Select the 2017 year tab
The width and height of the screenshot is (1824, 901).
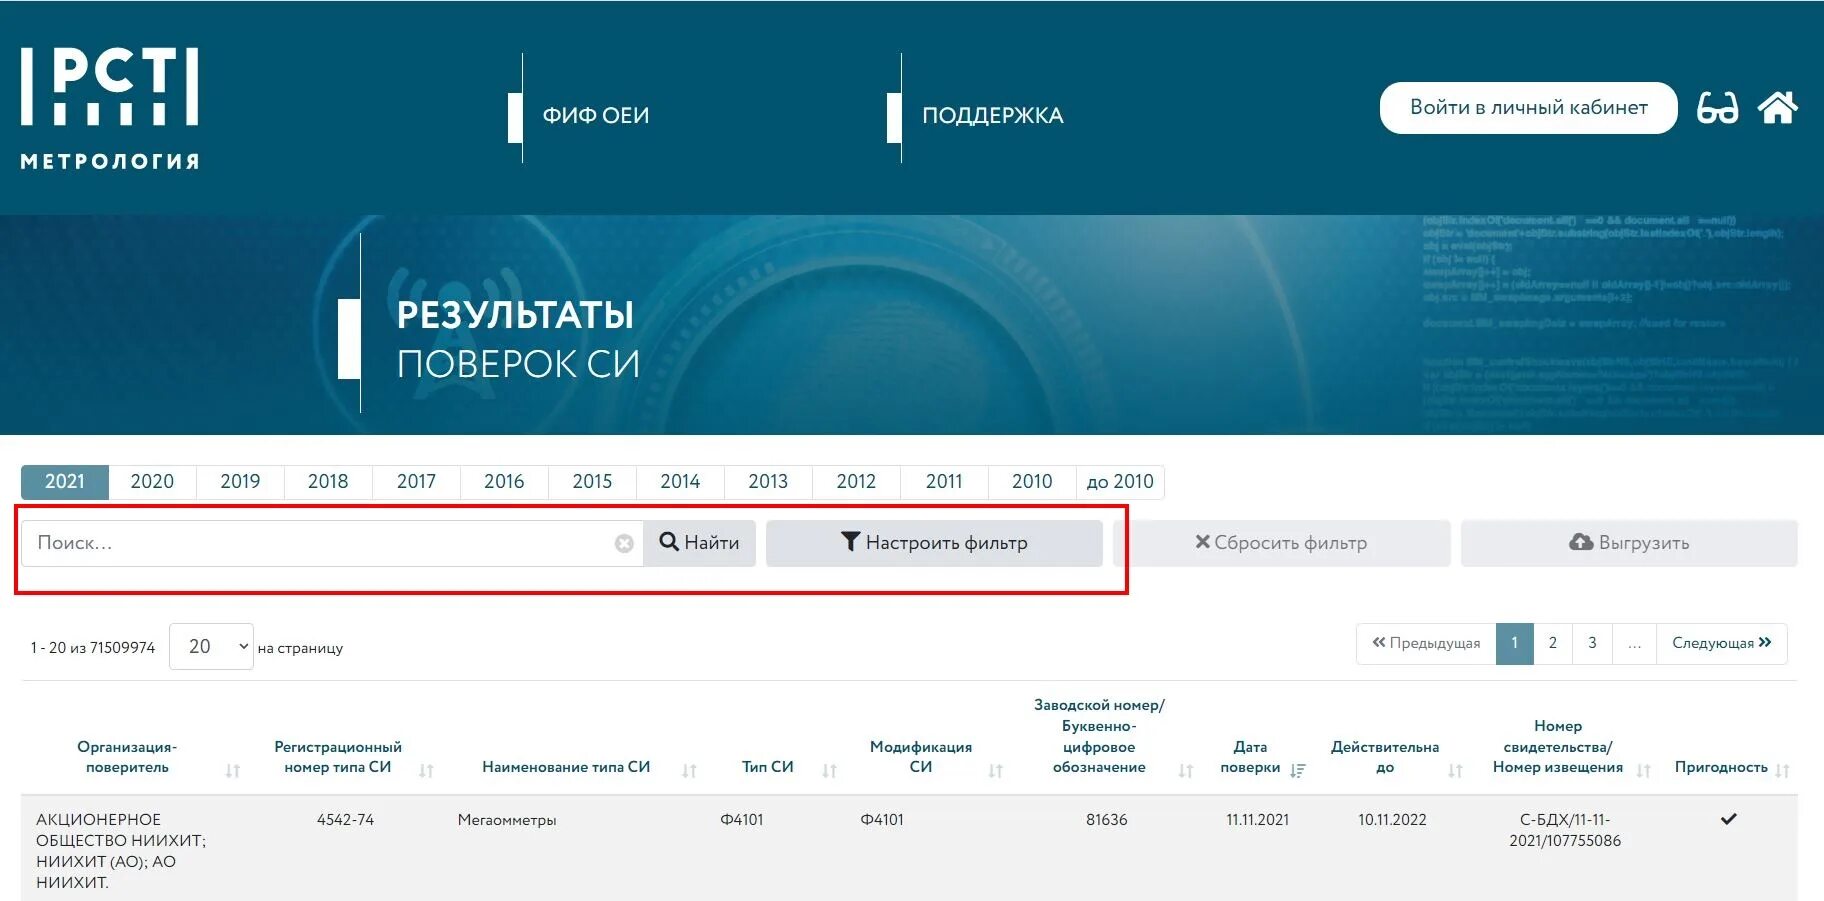pyautogui.click(x=416, y=481)
